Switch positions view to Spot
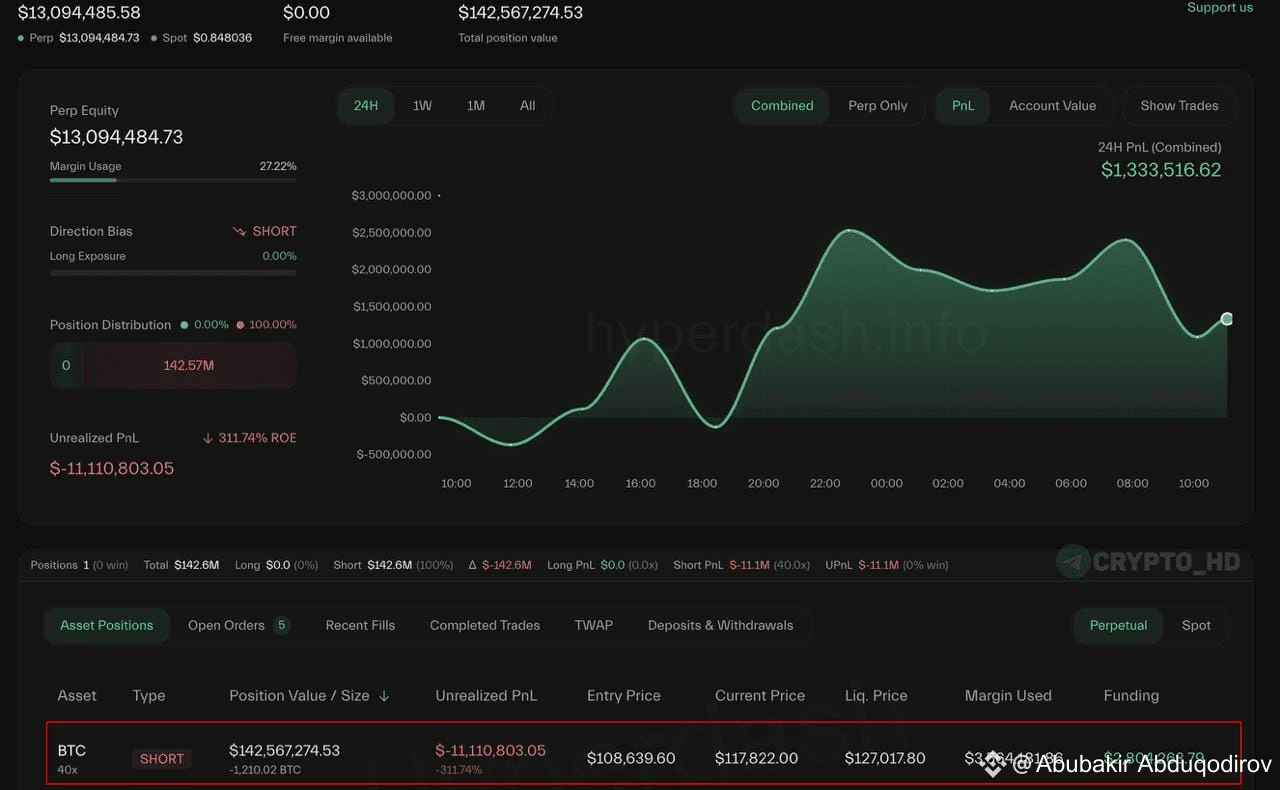The height and width of the screenshot is (790, 1280). pos(1196,626)
